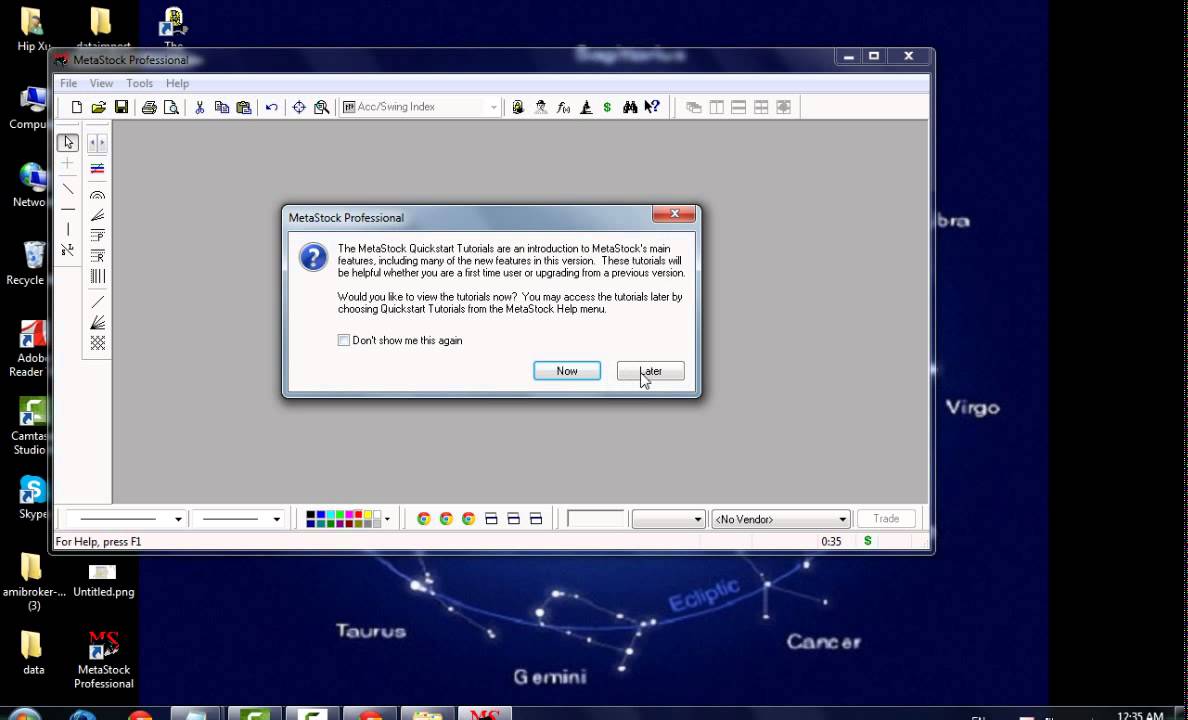Select the crosshatch Gann grid tool
This screenshot has height=720, width=1188.
coord(97,343)
